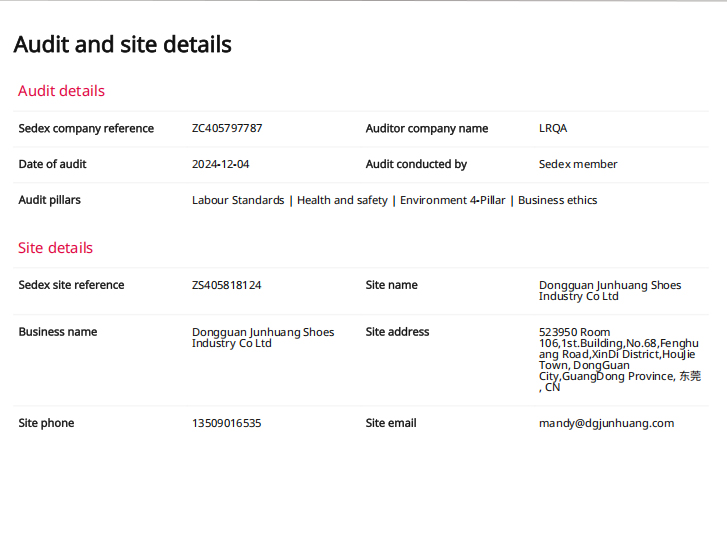Select the site phone number 13509016535
Viewport: 727px width, 549px height.
coord(226,423)
